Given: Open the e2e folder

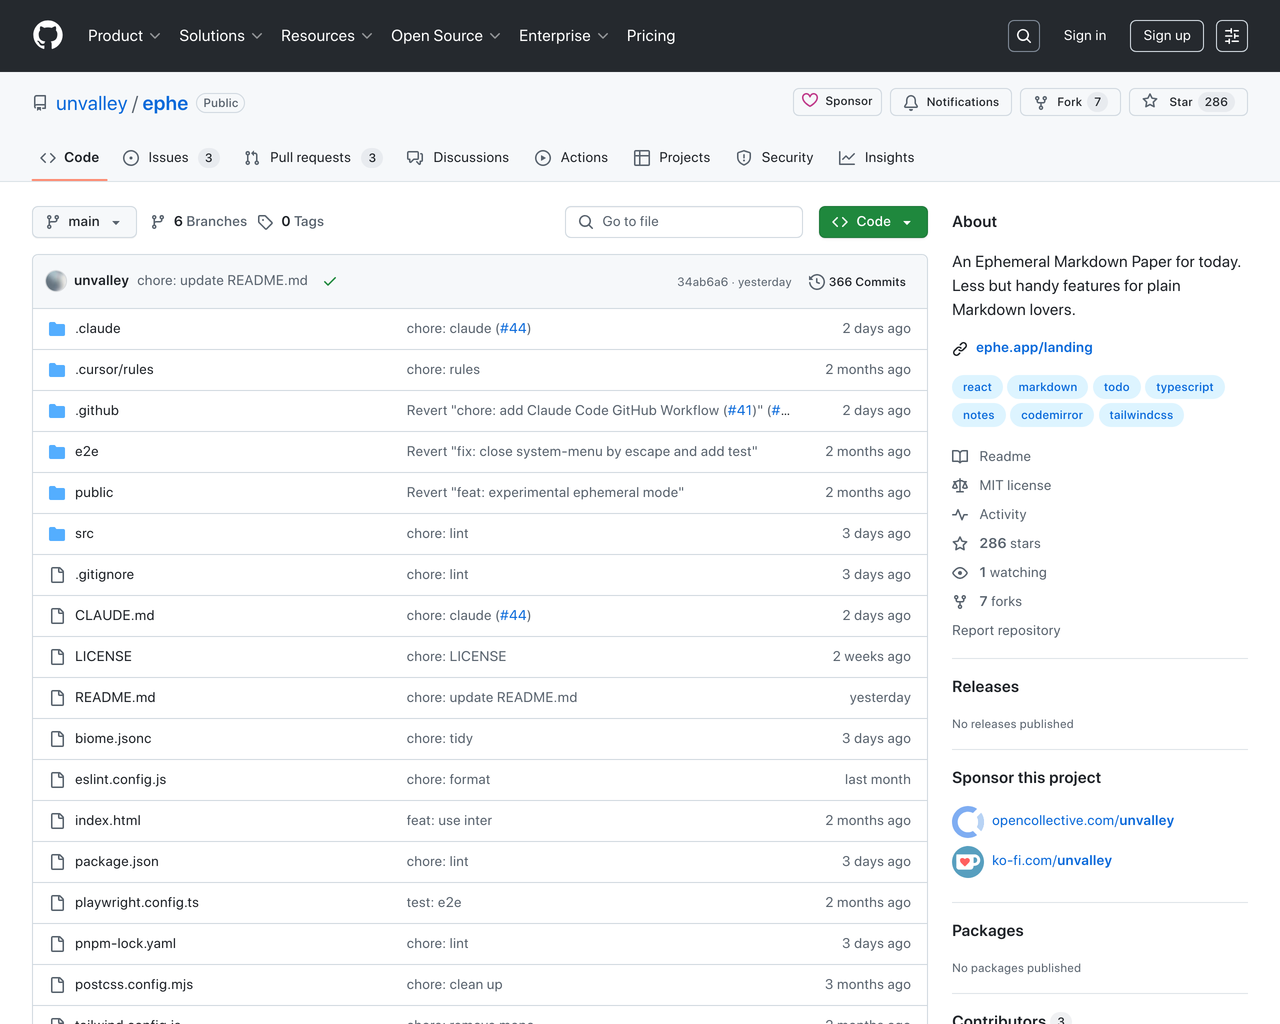Looking at the screenshot, I should pyautogui.click(x=87, y=452).
